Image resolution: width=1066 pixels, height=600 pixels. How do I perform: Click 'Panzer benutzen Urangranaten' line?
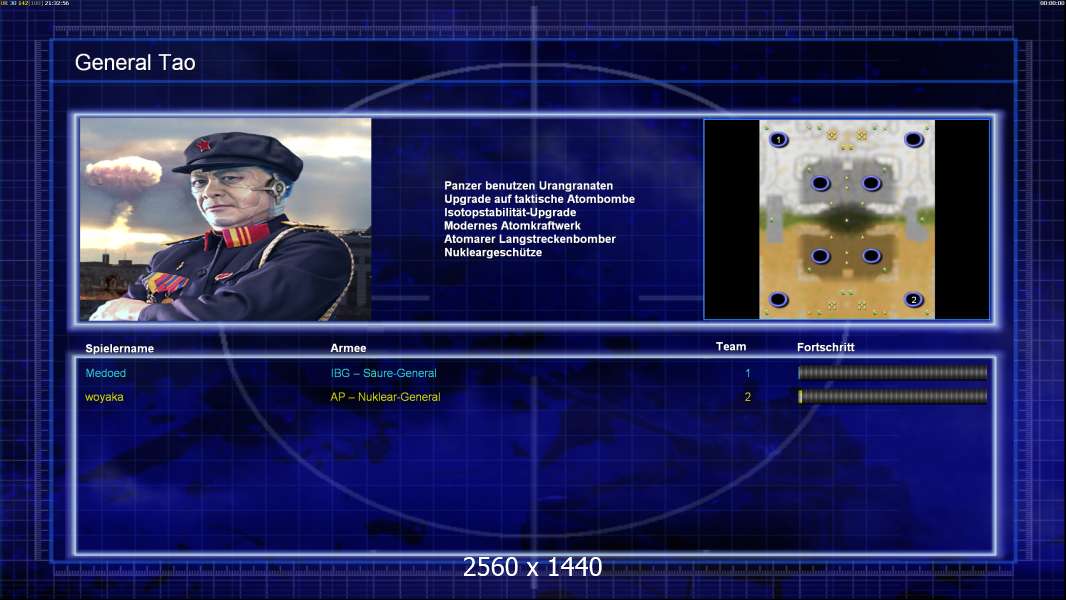click(x=528, y=186)
